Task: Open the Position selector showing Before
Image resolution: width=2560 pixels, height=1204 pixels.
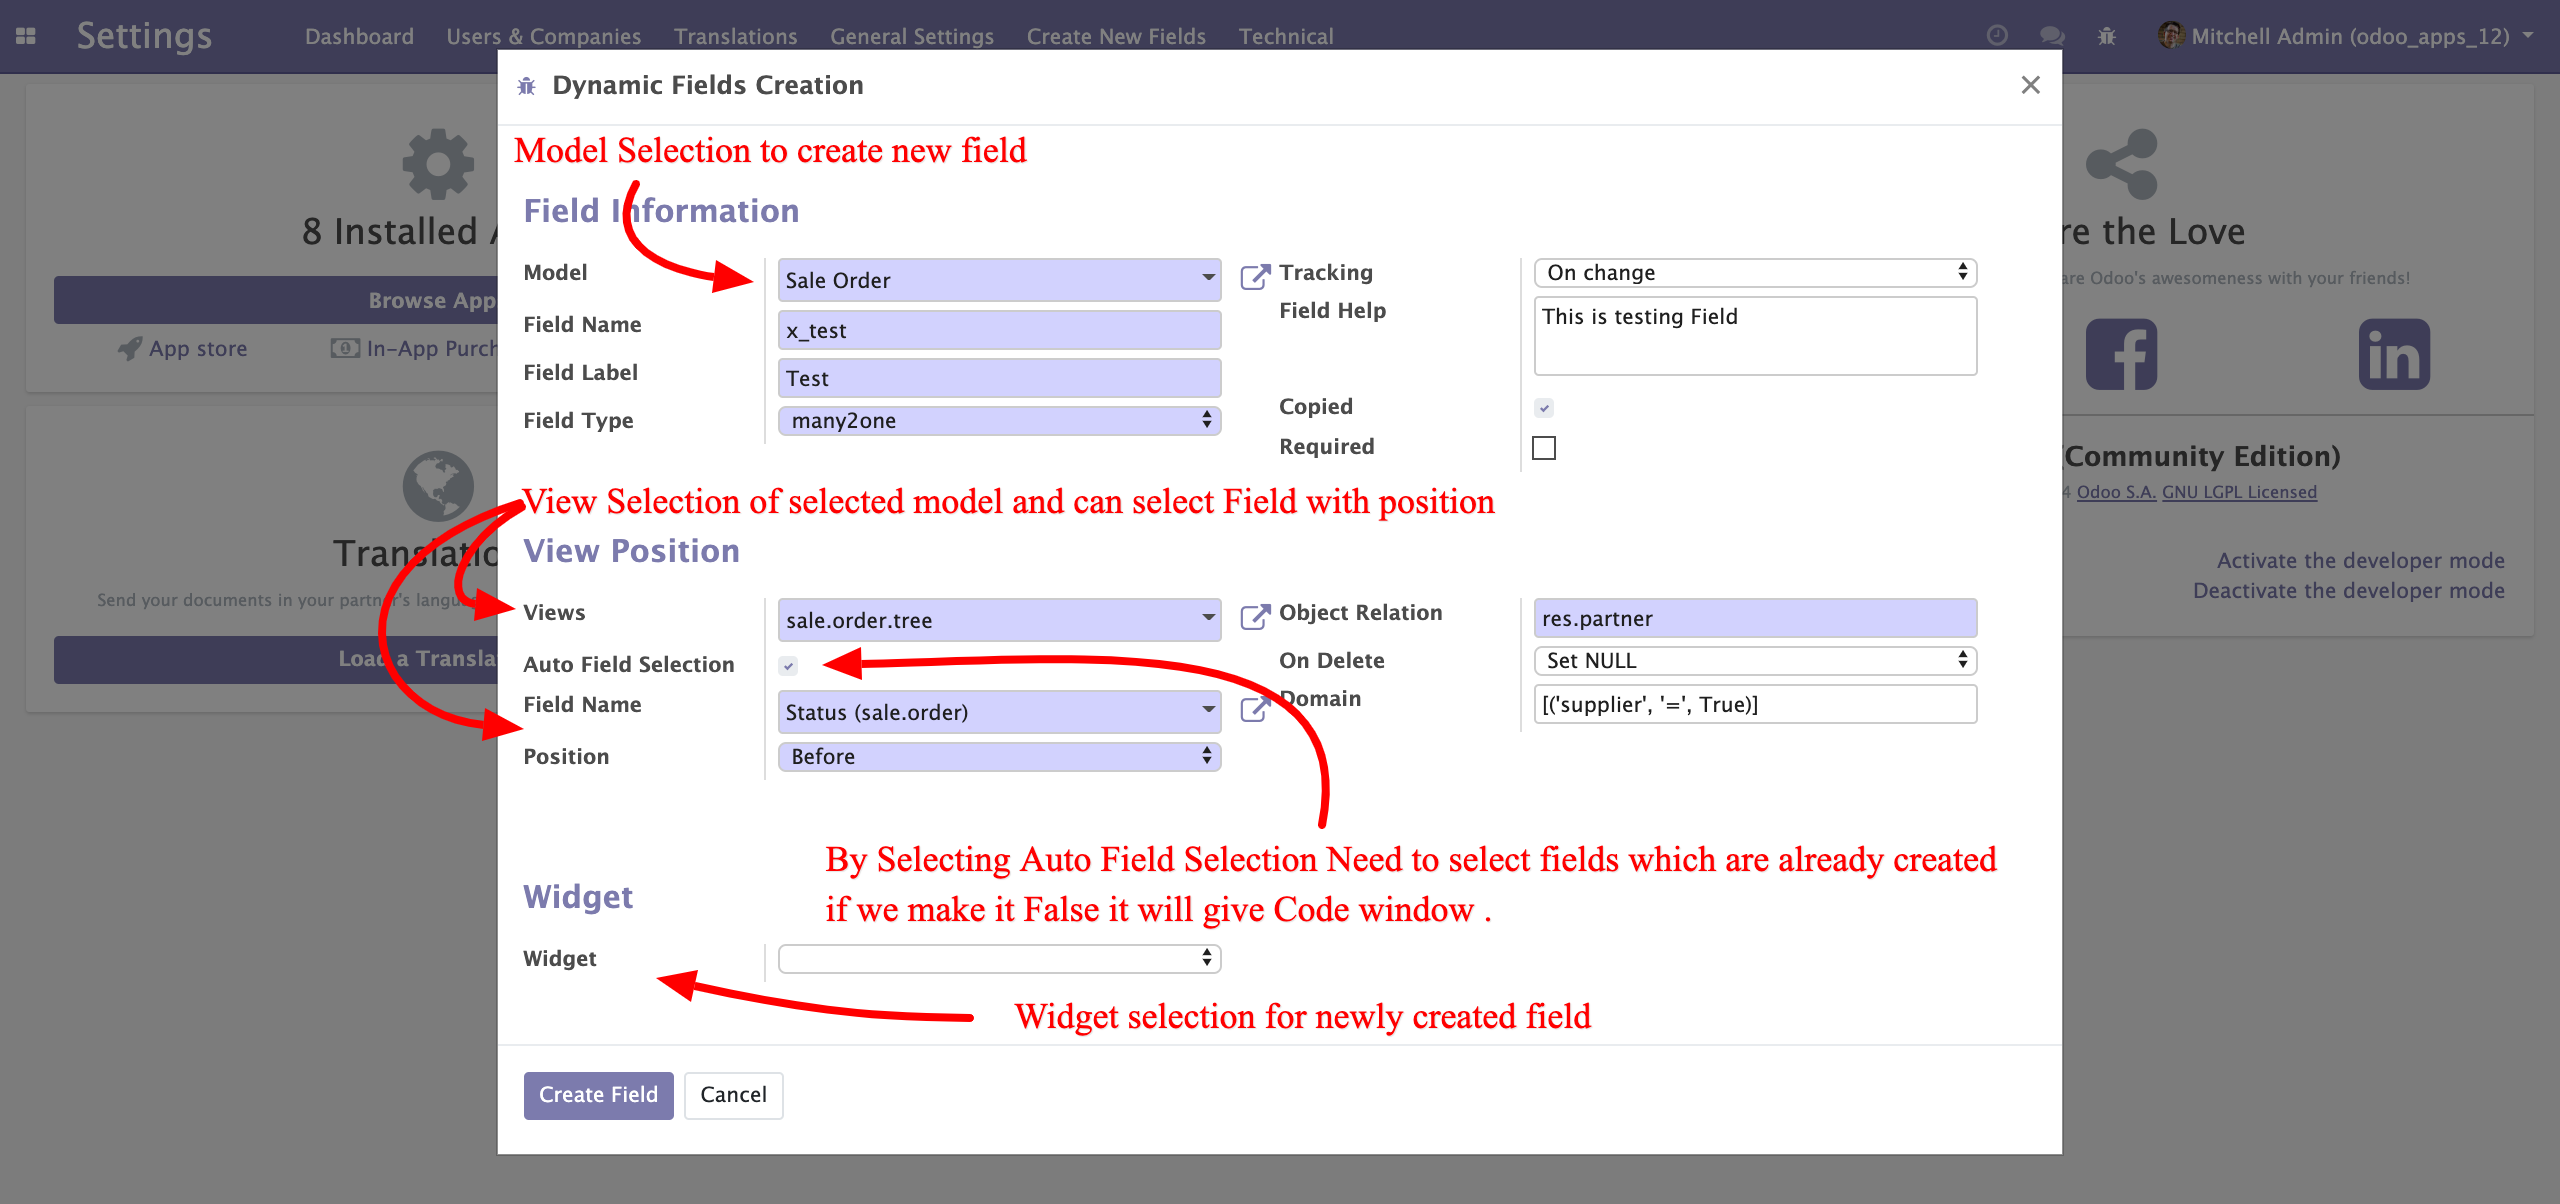Action: 999,757
